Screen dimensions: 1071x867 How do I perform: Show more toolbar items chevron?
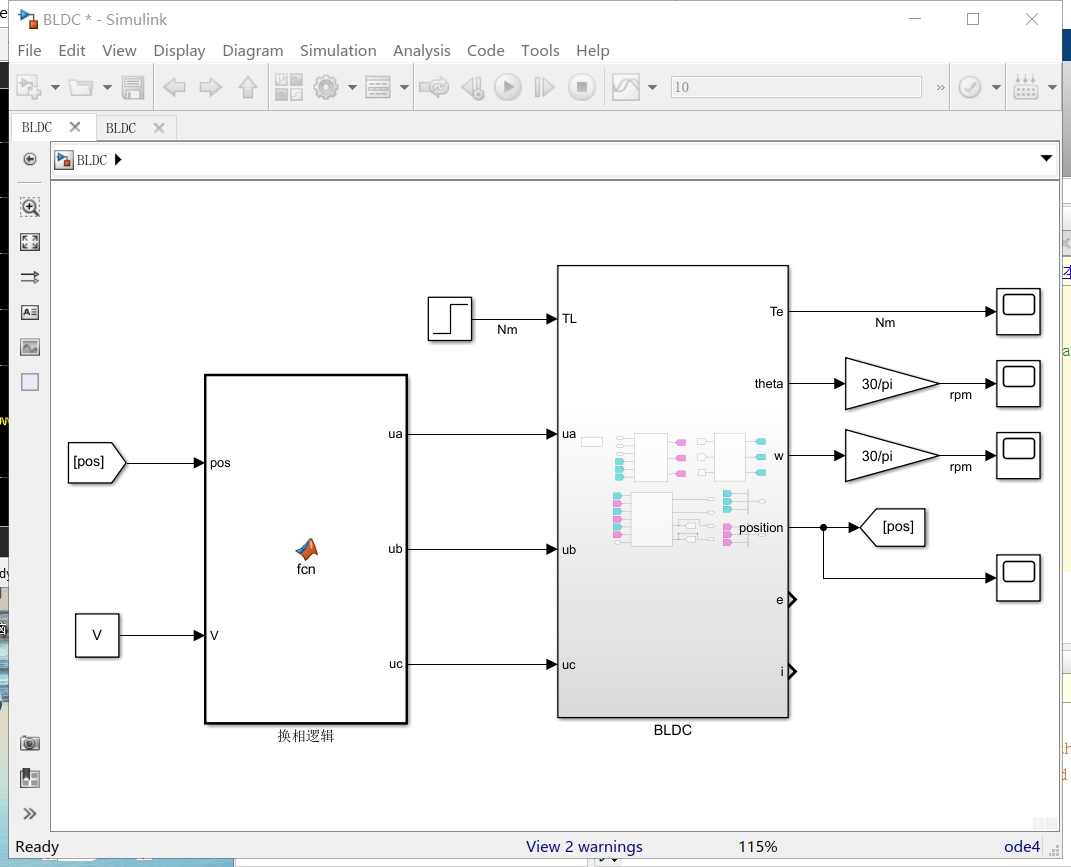tap(941, 87)
